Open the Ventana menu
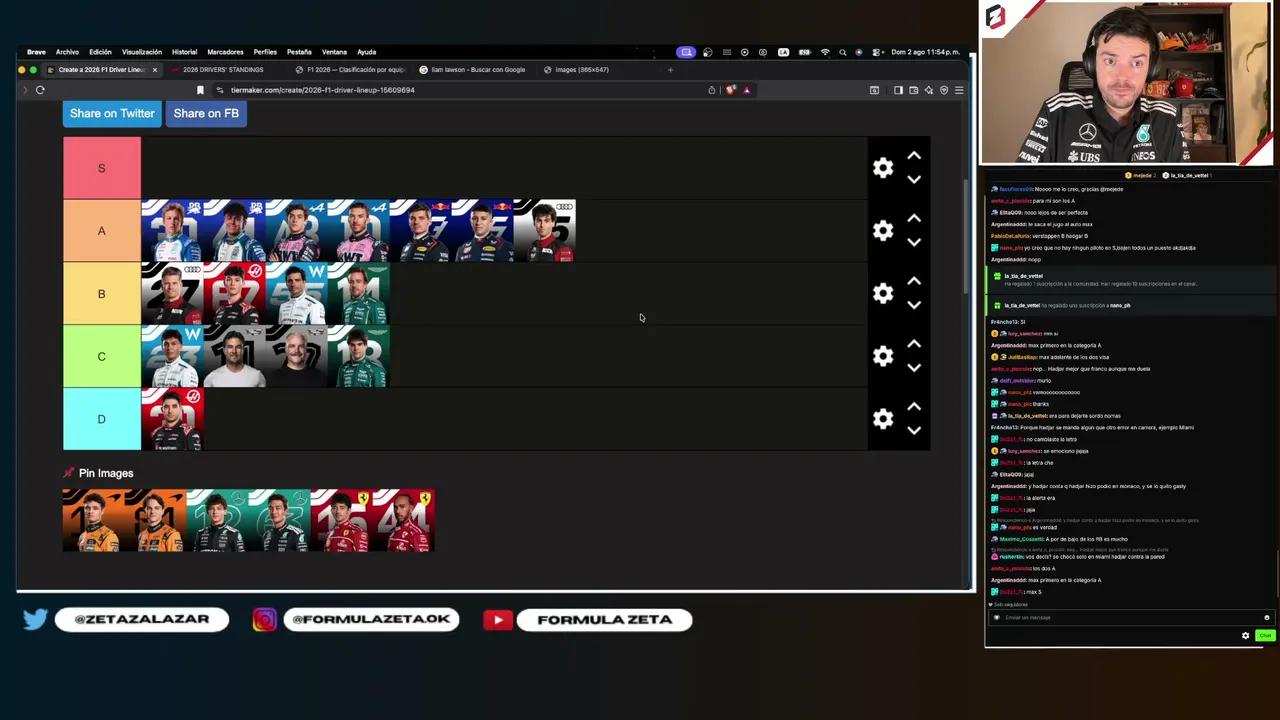 coord(334,52)
